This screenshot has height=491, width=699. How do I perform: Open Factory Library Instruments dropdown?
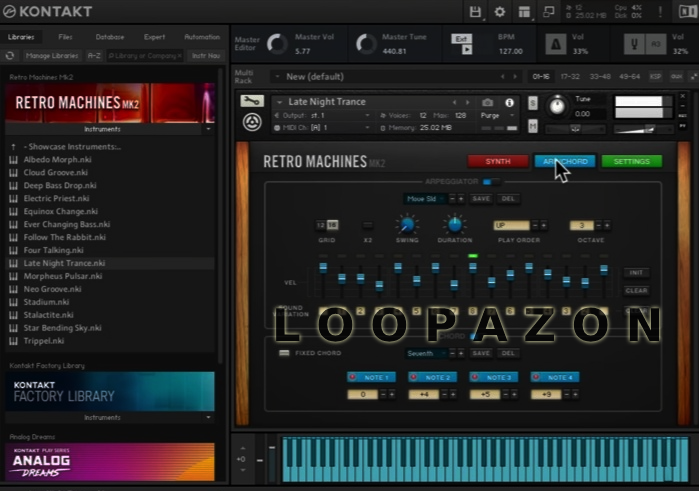208,418
